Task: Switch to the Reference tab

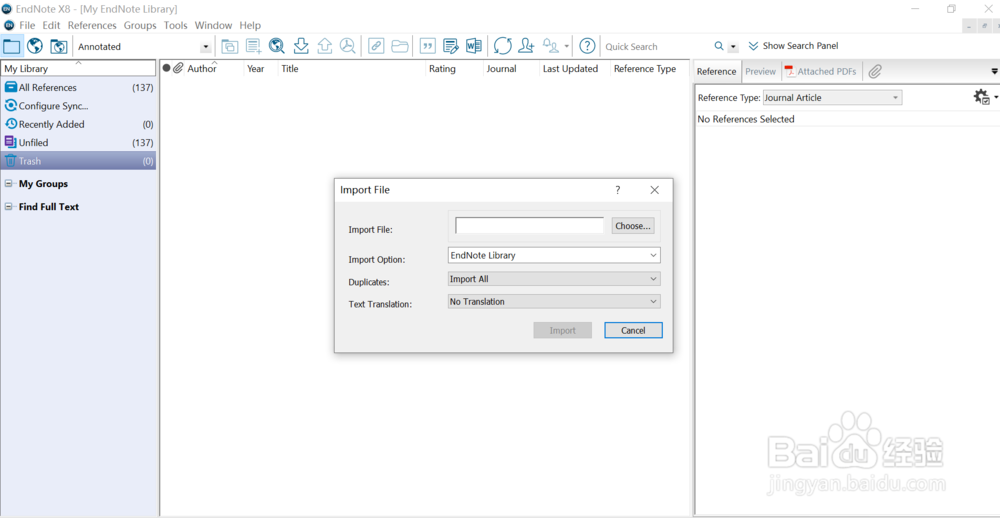Action: pos(716,71)
